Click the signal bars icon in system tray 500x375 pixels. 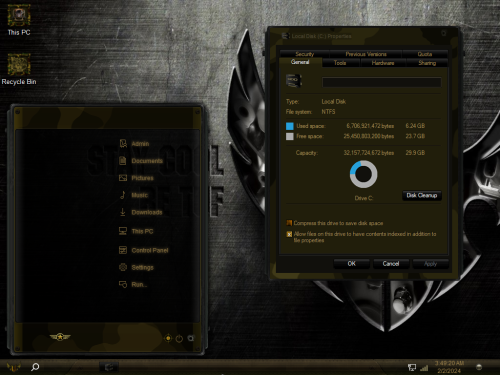[424, 368]
